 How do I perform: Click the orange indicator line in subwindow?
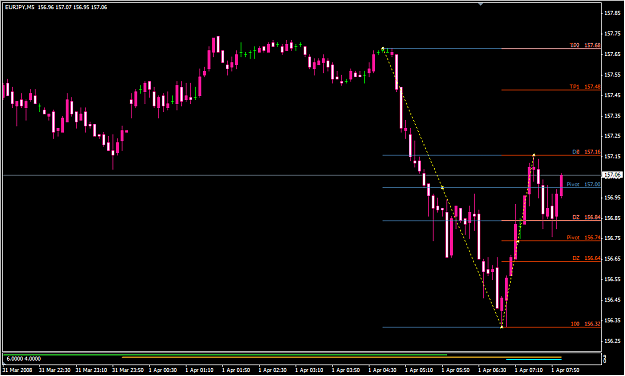tap(341, 357)
